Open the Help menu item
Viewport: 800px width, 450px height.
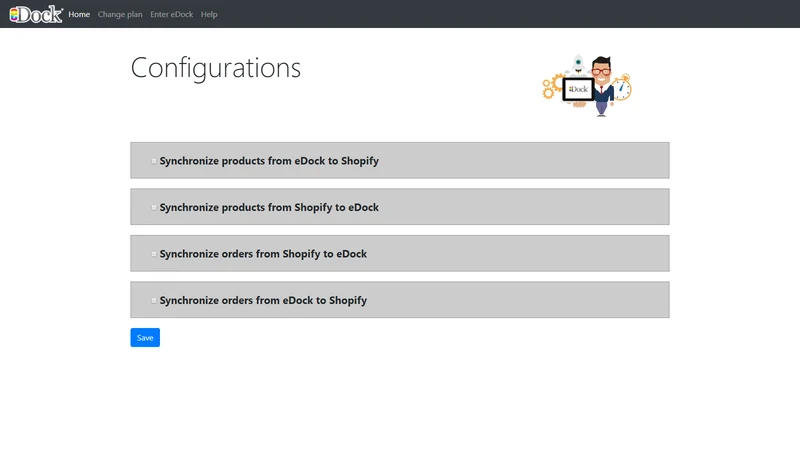click(x=209, y=14)
